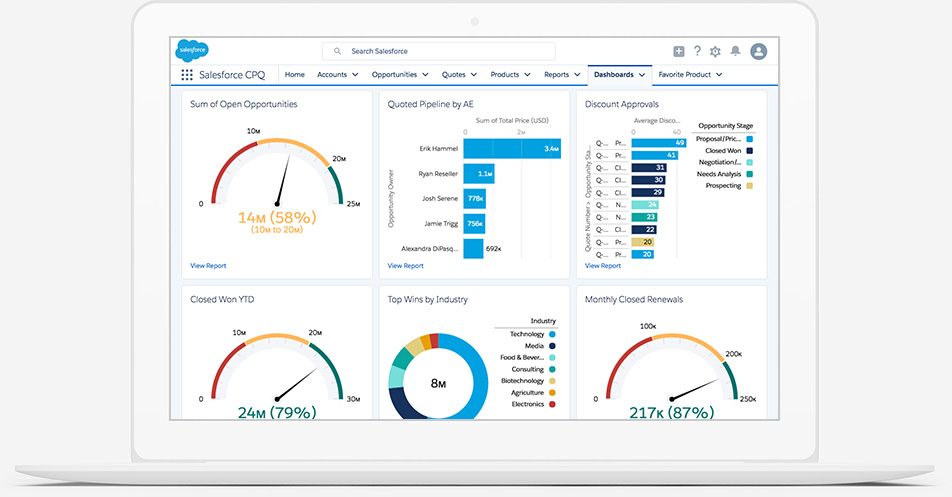Open View Report under Discount Approvals

(603, 266)
